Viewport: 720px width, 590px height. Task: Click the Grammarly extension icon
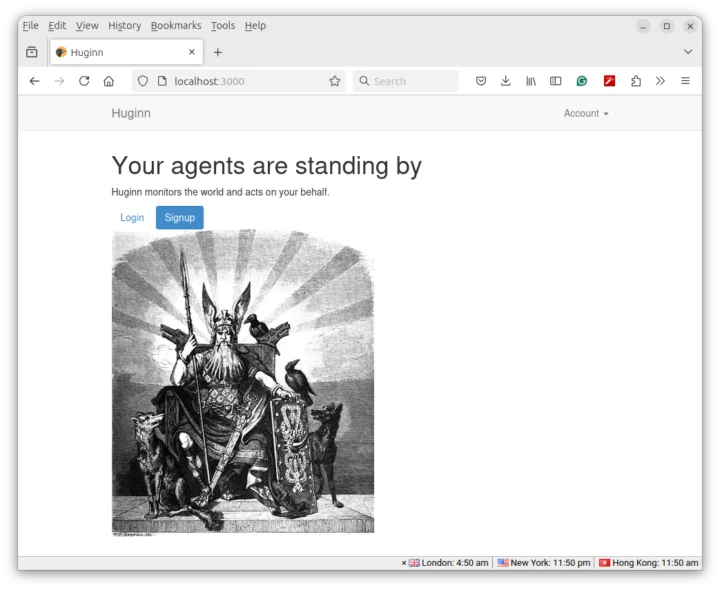tap(582, 81)
